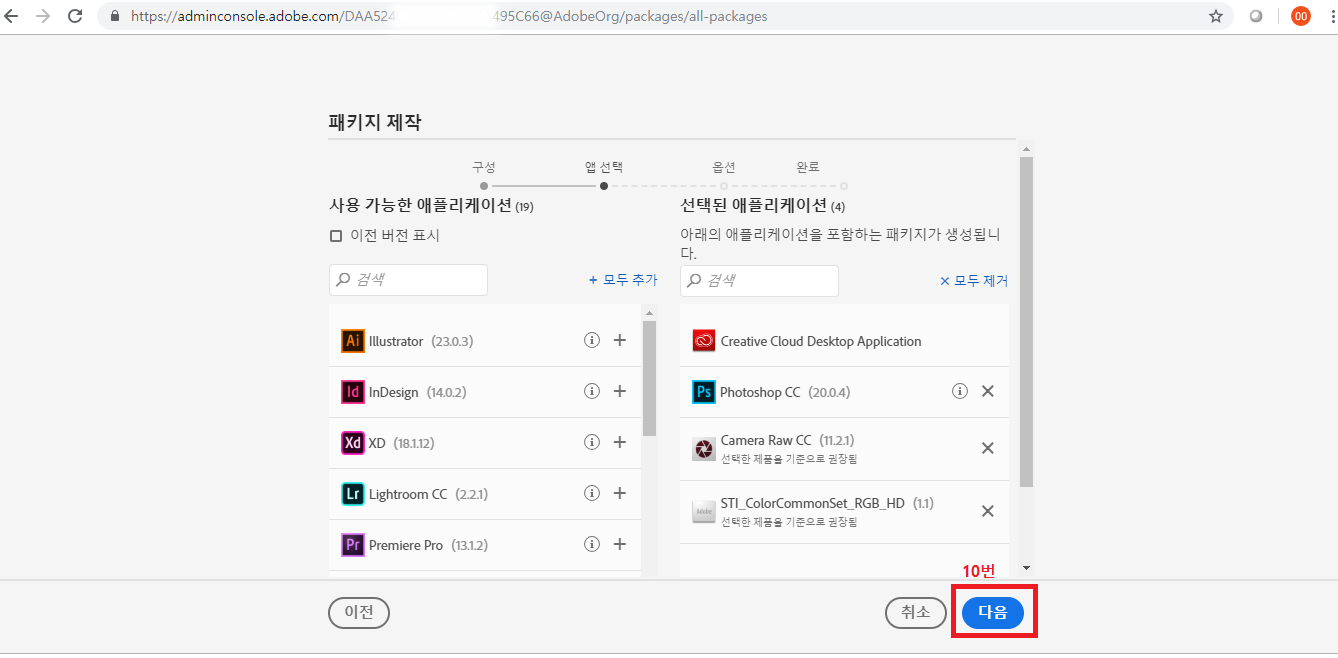Click the Premiere Pro (13.1.2) label
Screen dimensions: 1338x658
tap(427, 545)
